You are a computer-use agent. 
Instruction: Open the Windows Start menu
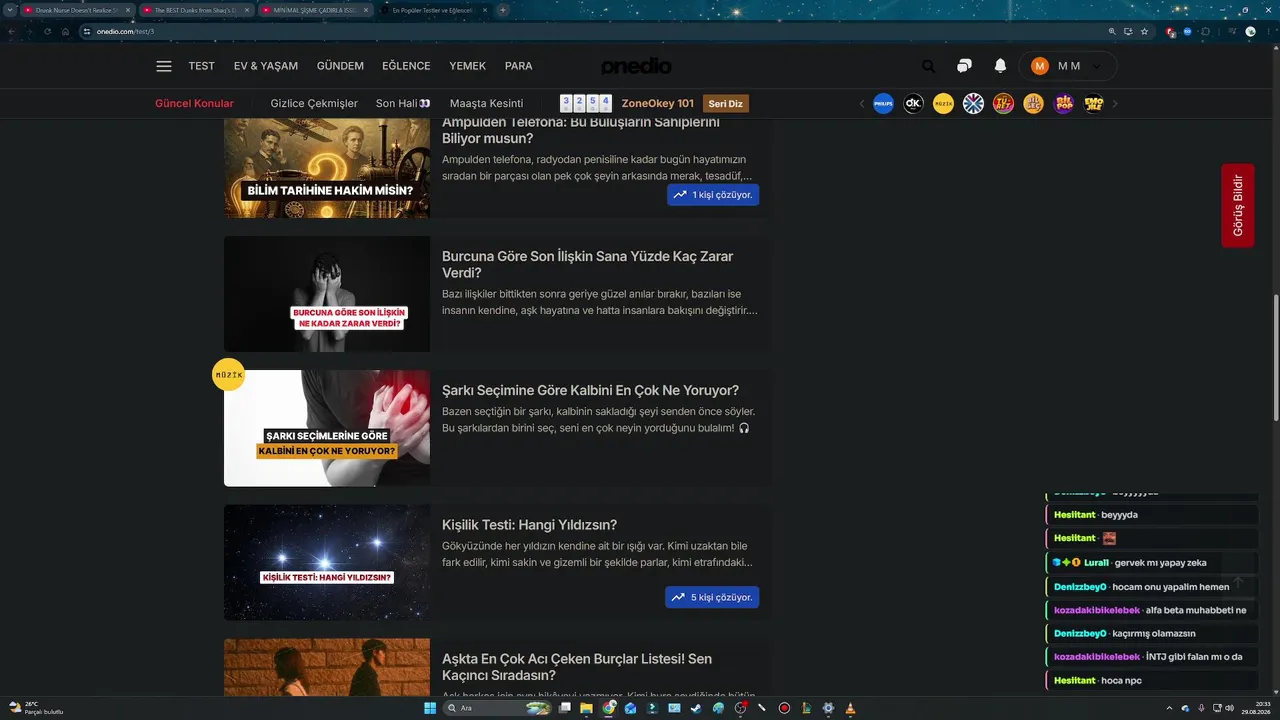click(x=429, y=708)
